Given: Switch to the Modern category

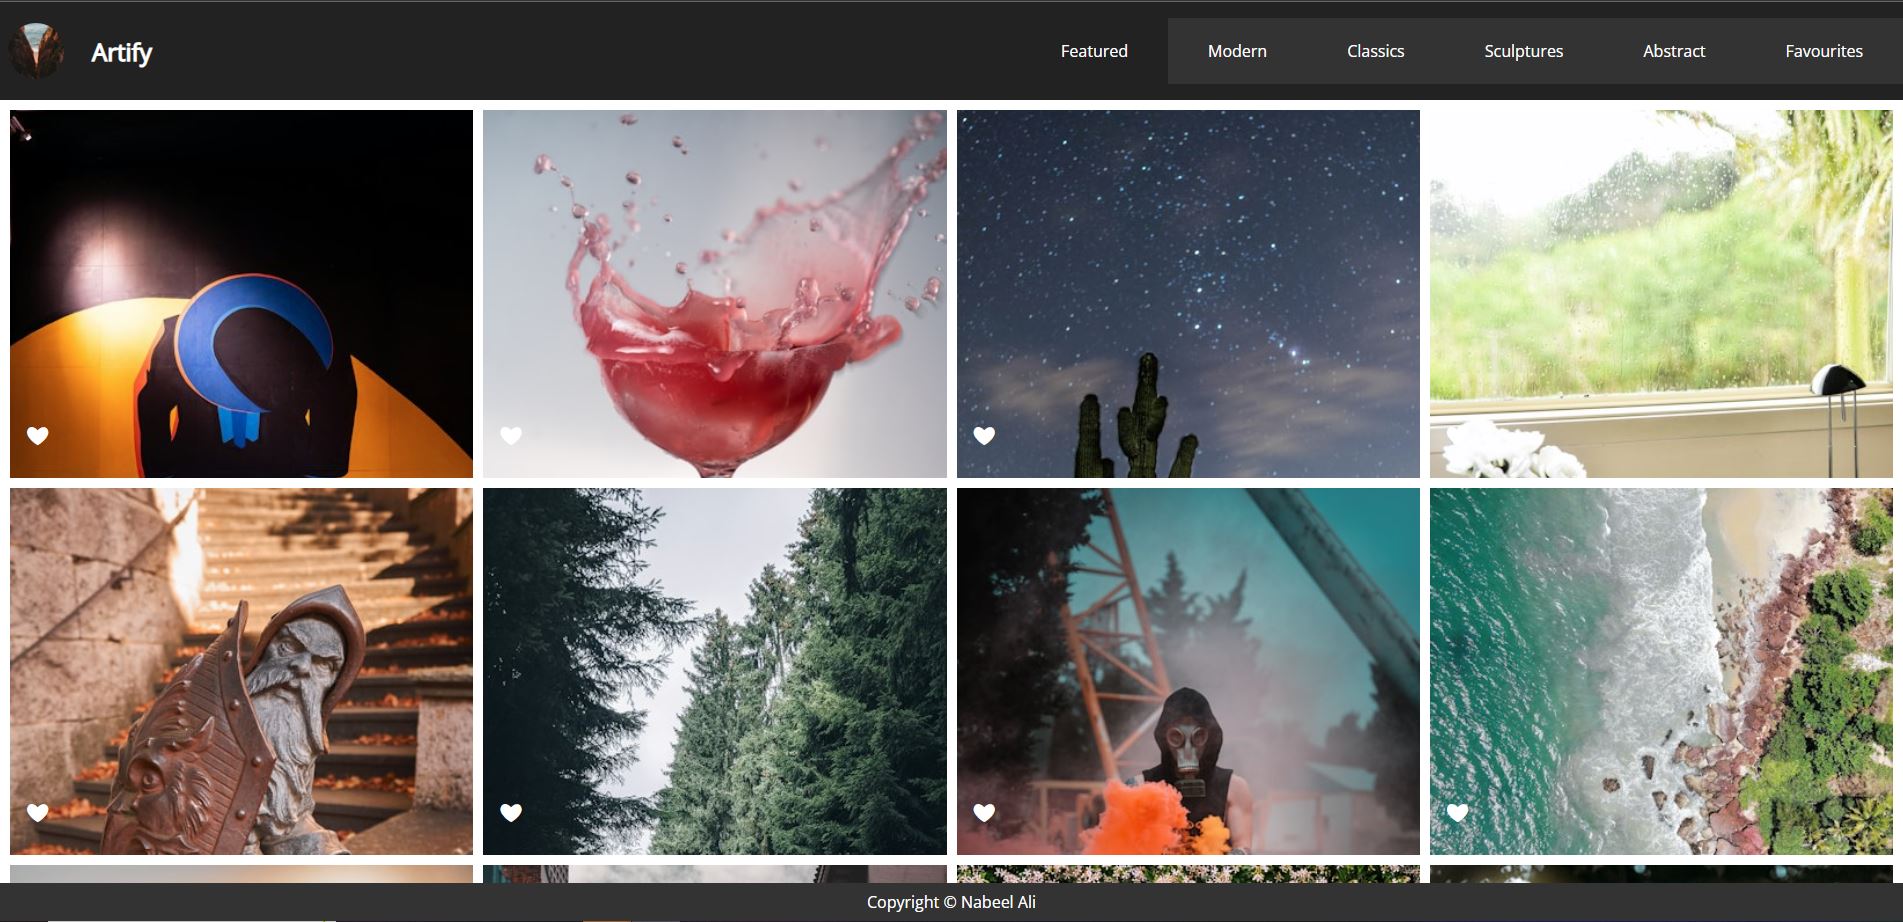Looking at the screenshot, I should [x=1237, y=51].
